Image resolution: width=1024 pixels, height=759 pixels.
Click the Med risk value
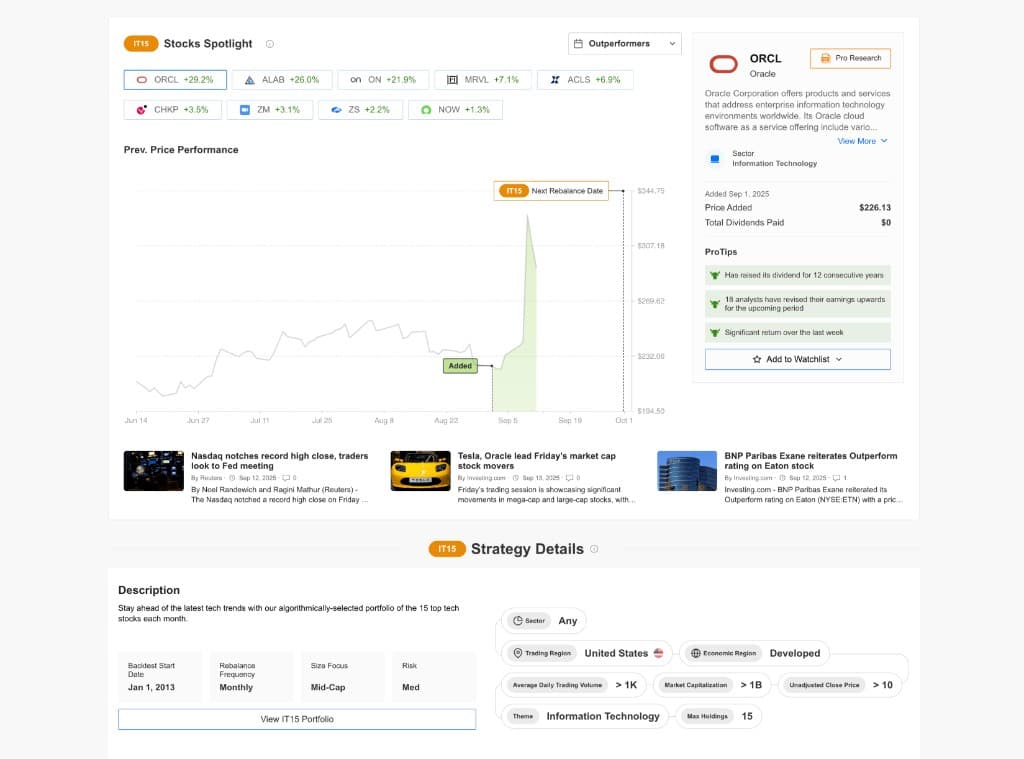pos(411,688)
